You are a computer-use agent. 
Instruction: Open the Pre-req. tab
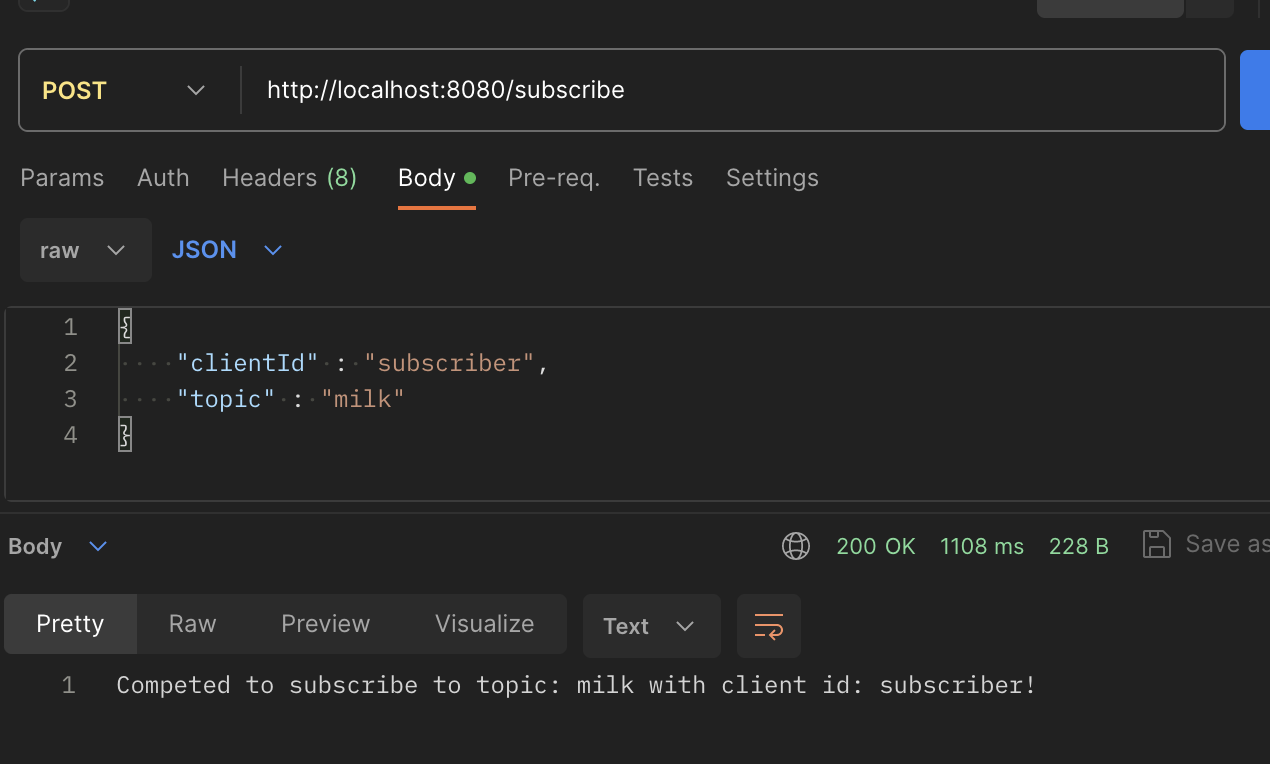point(554,178)
